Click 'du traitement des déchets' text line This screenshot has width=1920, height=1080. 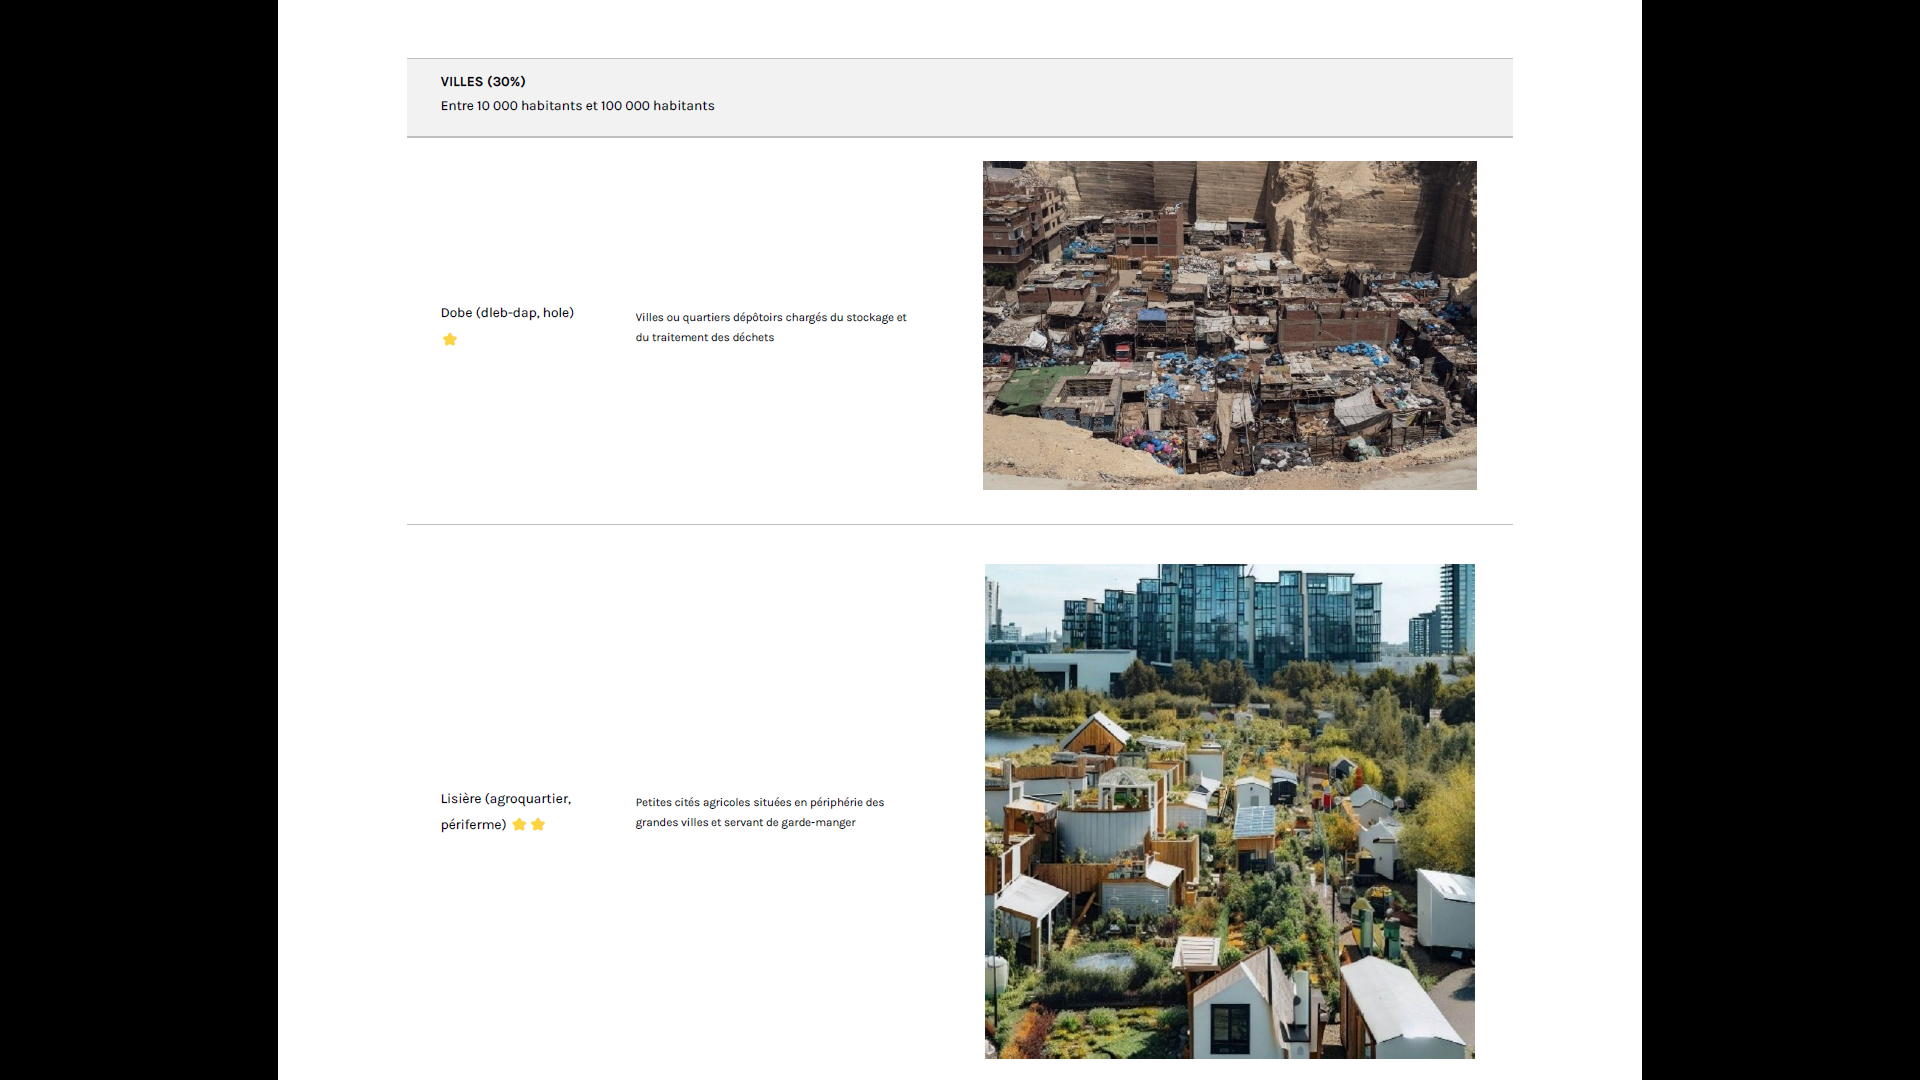[704, 338]
